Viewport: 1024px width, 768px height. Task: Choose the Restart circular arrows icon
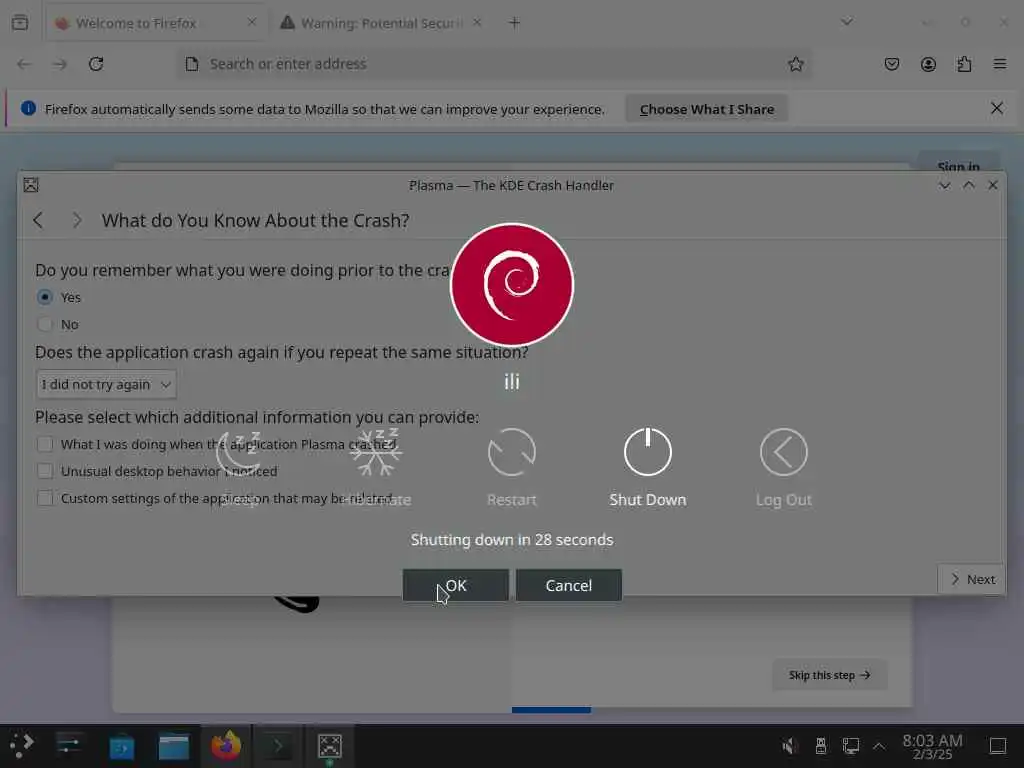pos(511,452)
